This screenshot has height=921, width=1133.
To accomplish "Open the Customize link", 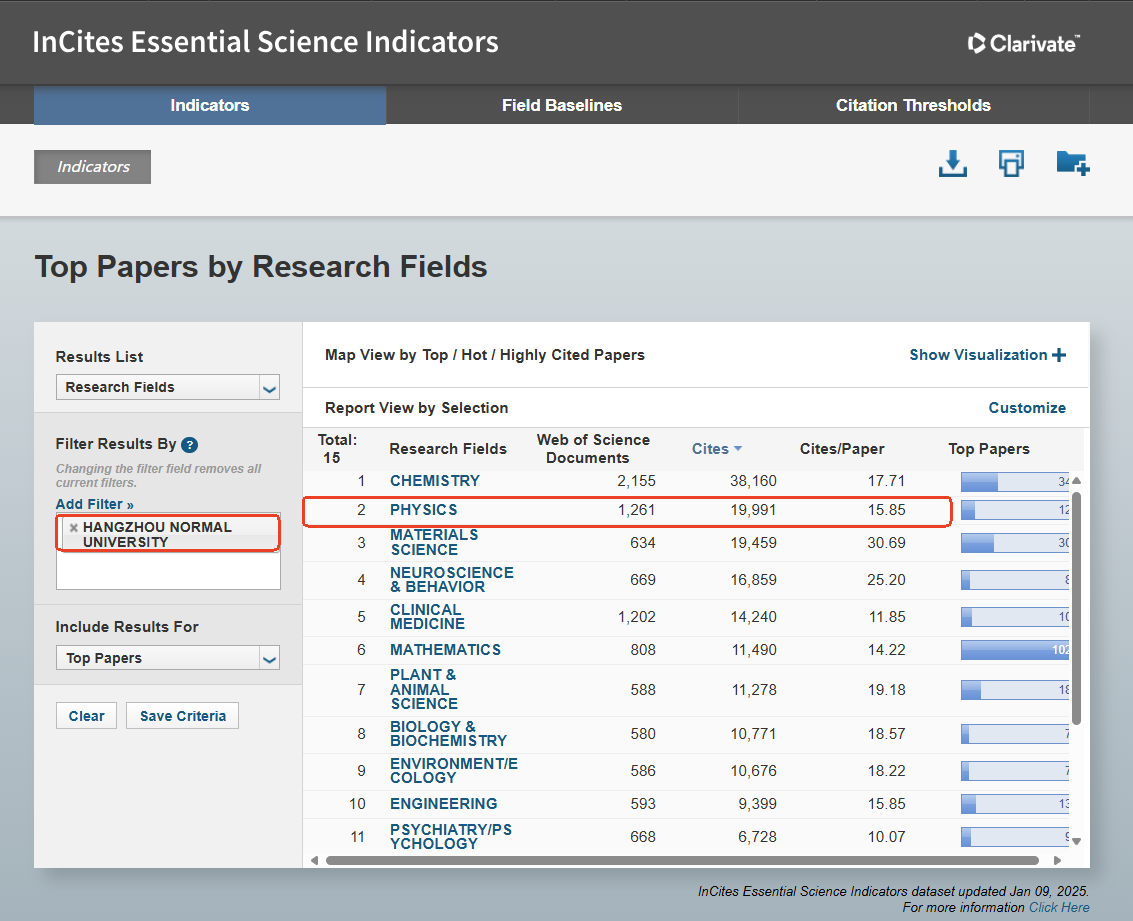I will click(1026, 408).
